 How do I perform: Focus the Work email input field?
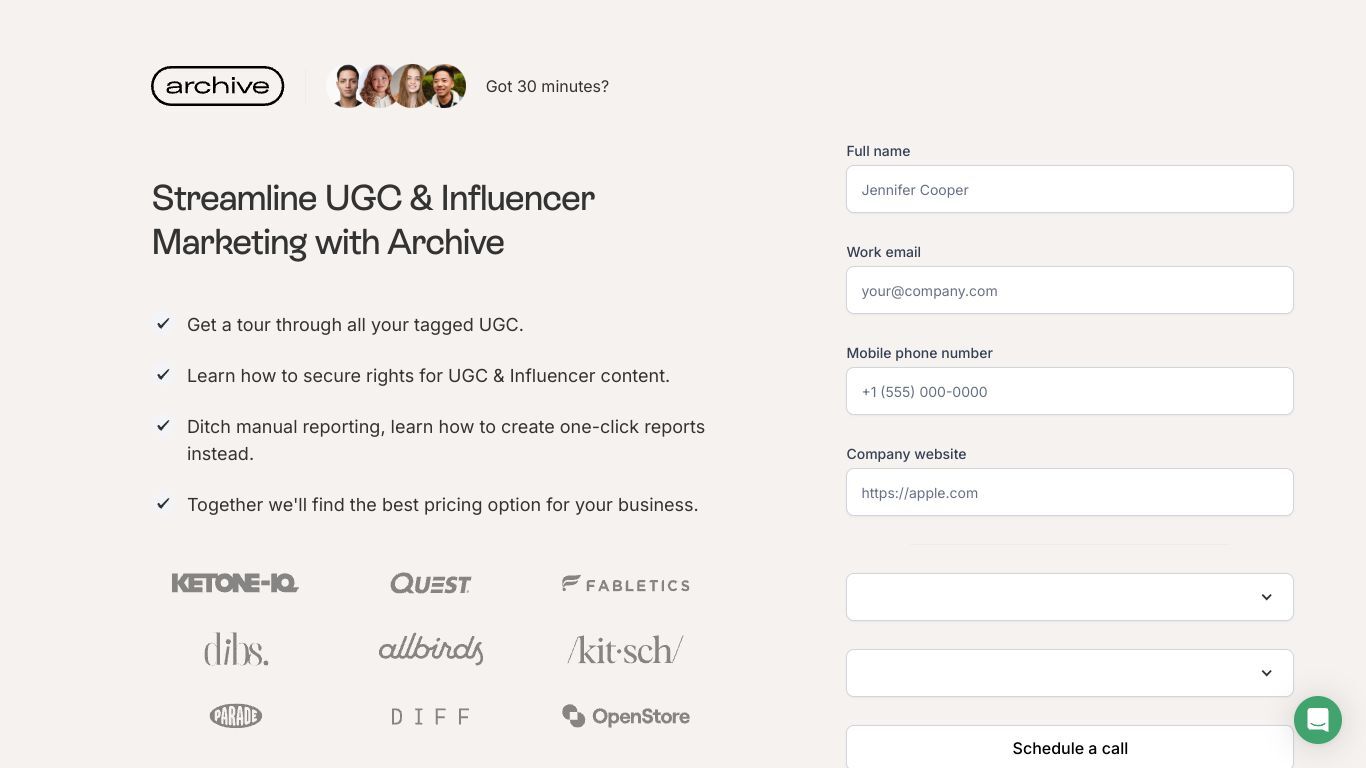(x=1070, y=290)
